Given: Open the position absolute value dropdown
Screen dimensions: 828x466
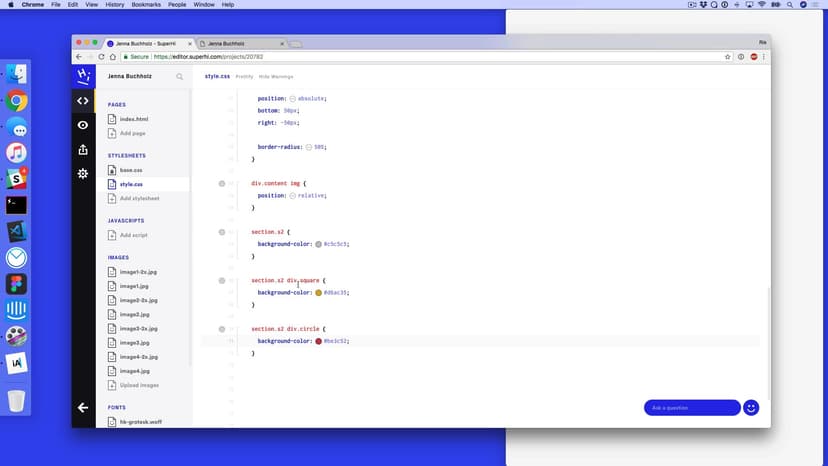Looking at the screenshot, I should coord(293,99).
